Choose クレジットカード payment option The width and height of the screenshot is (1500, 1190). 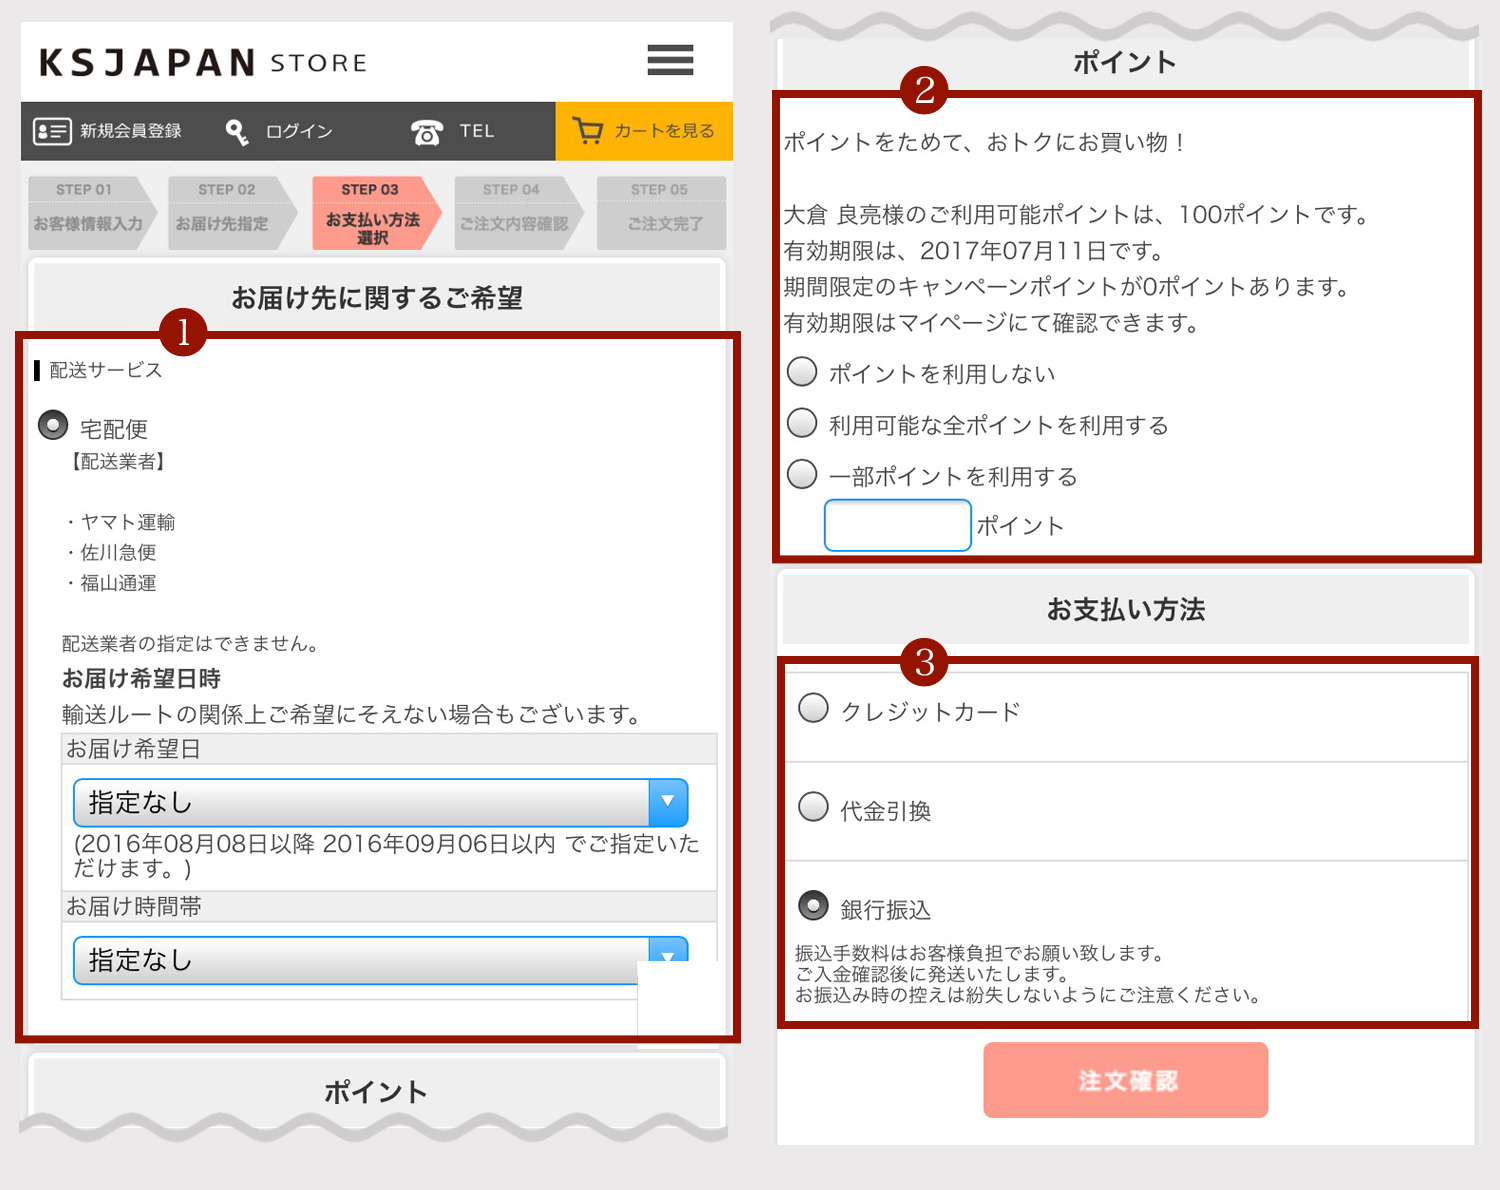(814, 709)
